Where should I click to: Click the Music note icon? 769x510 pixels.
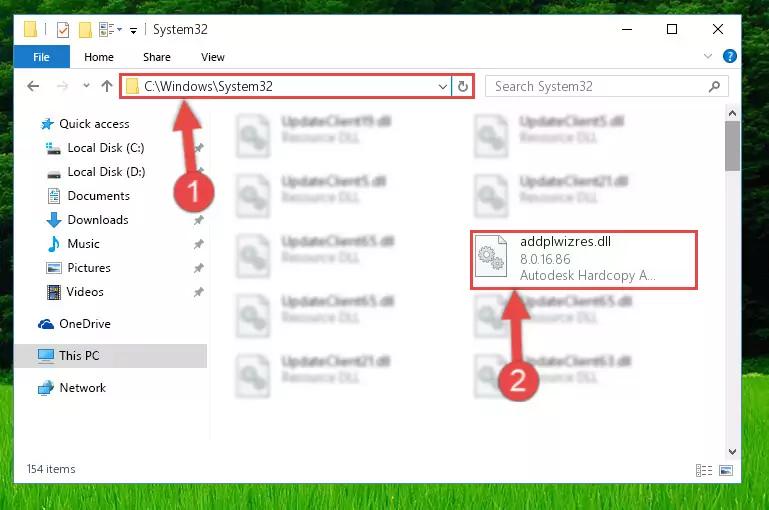coord(53,244)
